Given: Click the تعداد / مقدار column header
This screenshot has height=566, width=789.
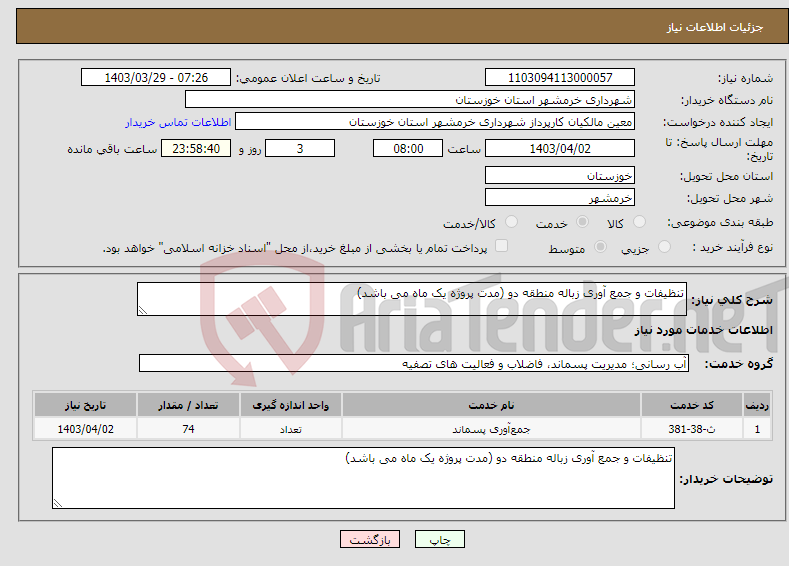Looking at the screenshot, I should click(x=188, y=405).
